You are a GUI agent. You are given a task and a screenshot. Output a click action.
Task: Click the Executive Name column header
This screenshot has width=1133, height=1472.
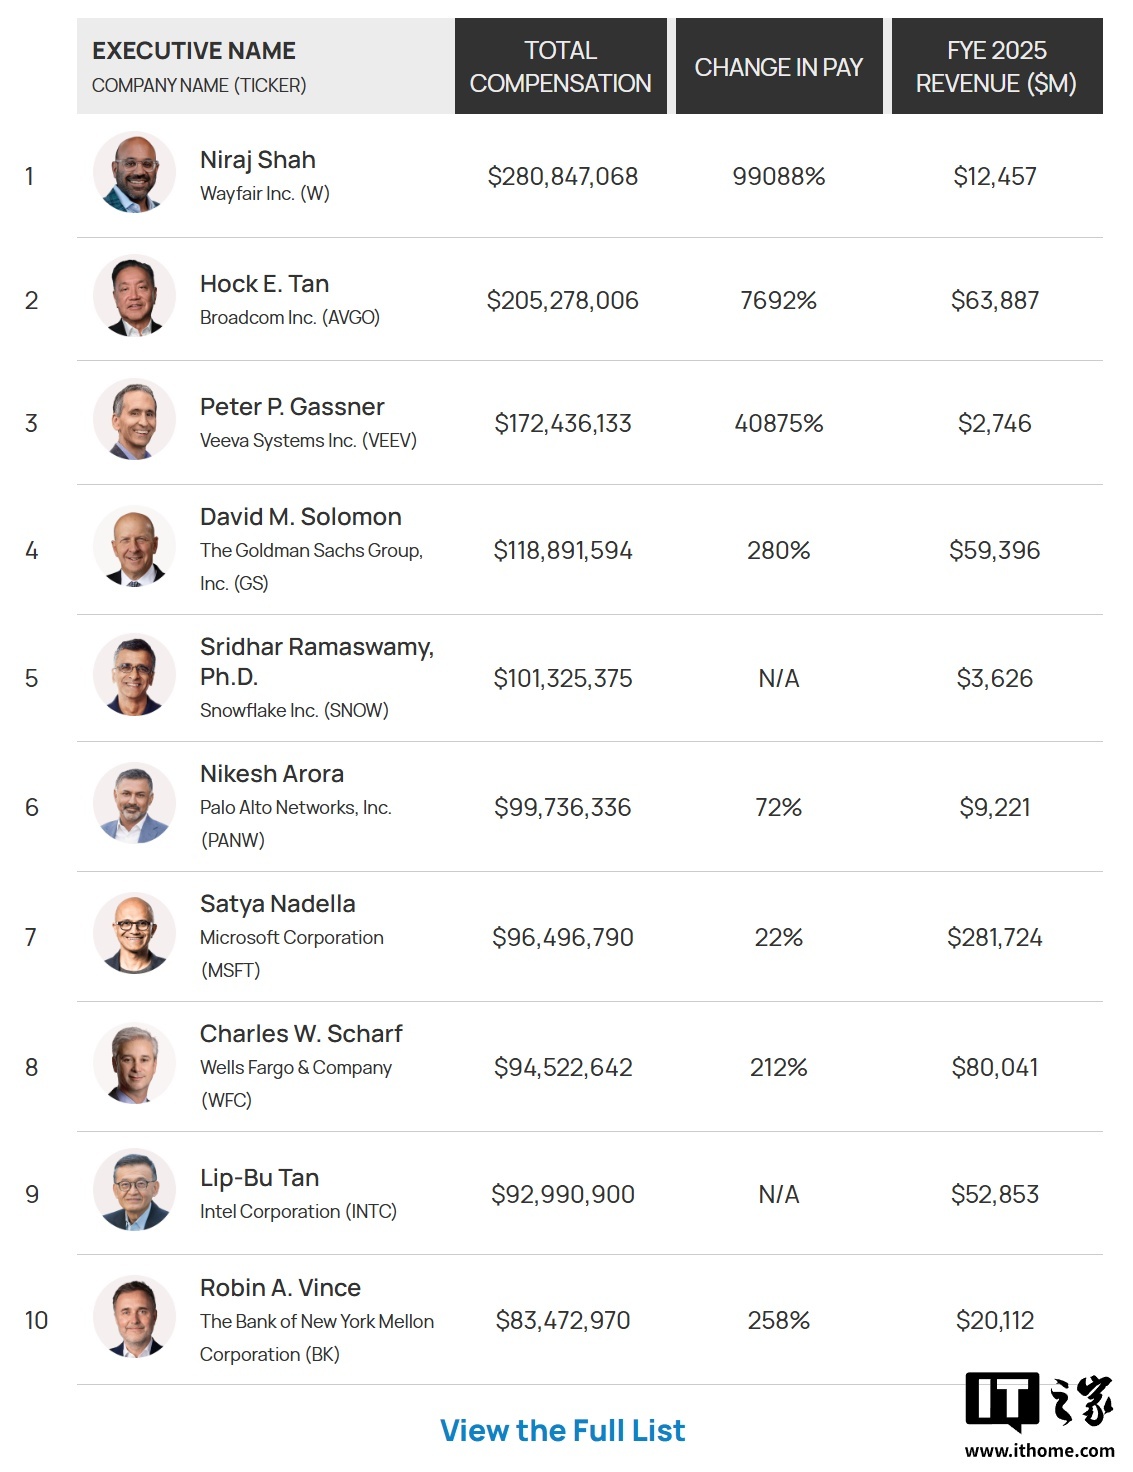point(194,51)
